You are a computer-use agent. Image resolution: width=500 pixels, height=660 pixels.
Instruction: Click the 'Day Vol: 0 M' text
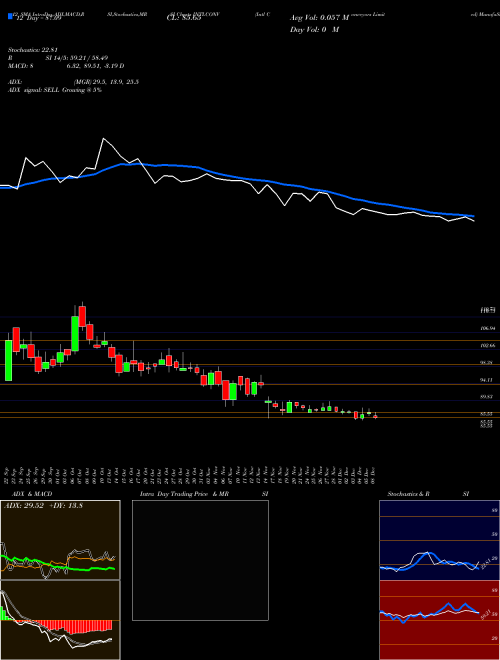(x=314, y=30)
